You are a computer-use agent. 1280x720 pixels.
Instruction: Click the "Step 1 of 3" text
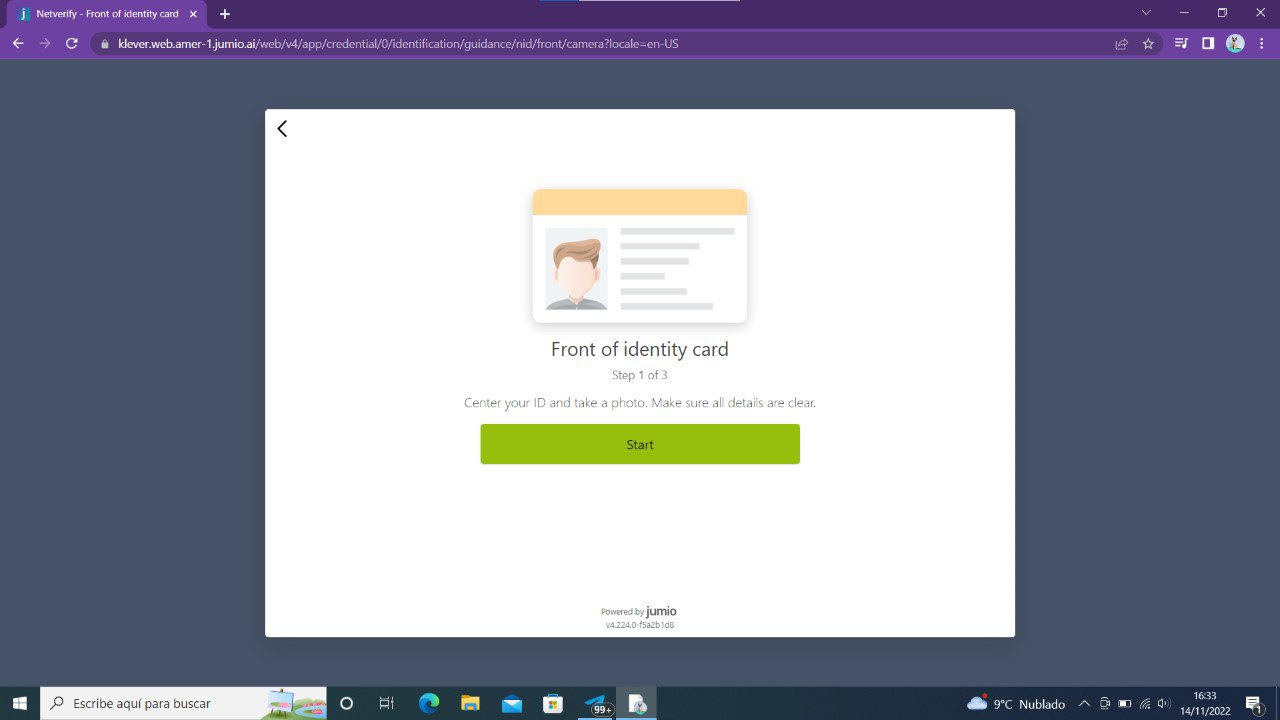pos(640,376)
